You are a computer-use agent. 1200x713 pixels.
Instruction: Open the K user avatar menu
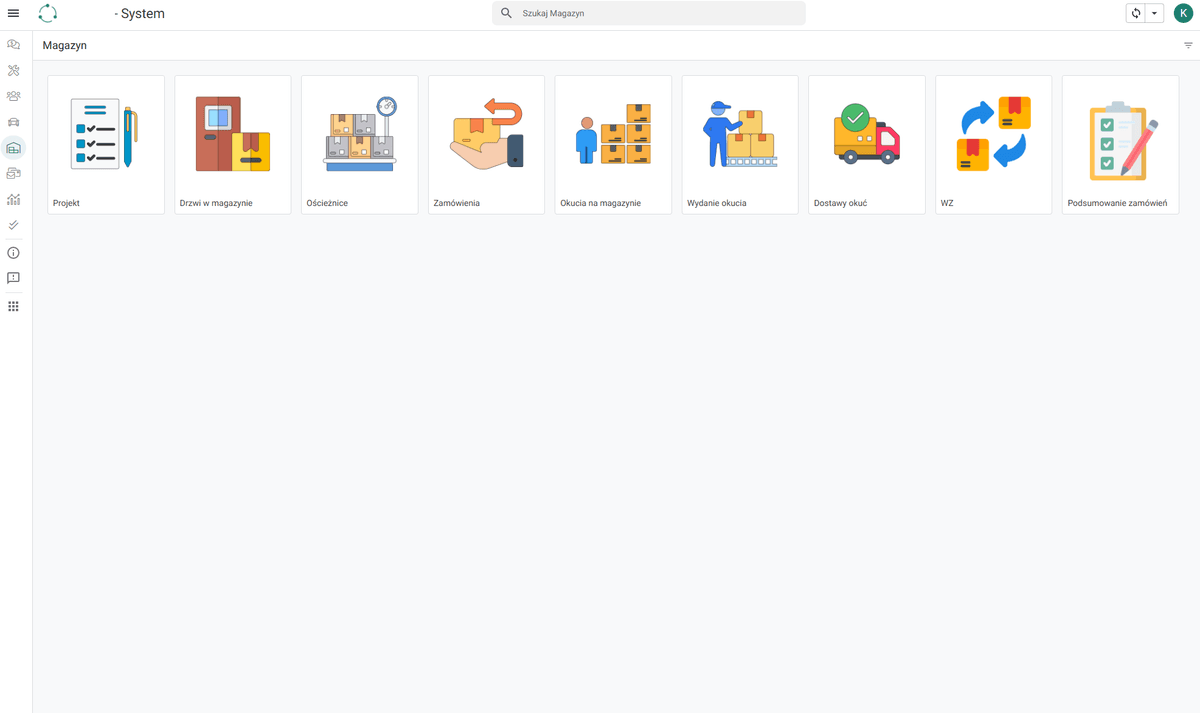point(1183,13)
